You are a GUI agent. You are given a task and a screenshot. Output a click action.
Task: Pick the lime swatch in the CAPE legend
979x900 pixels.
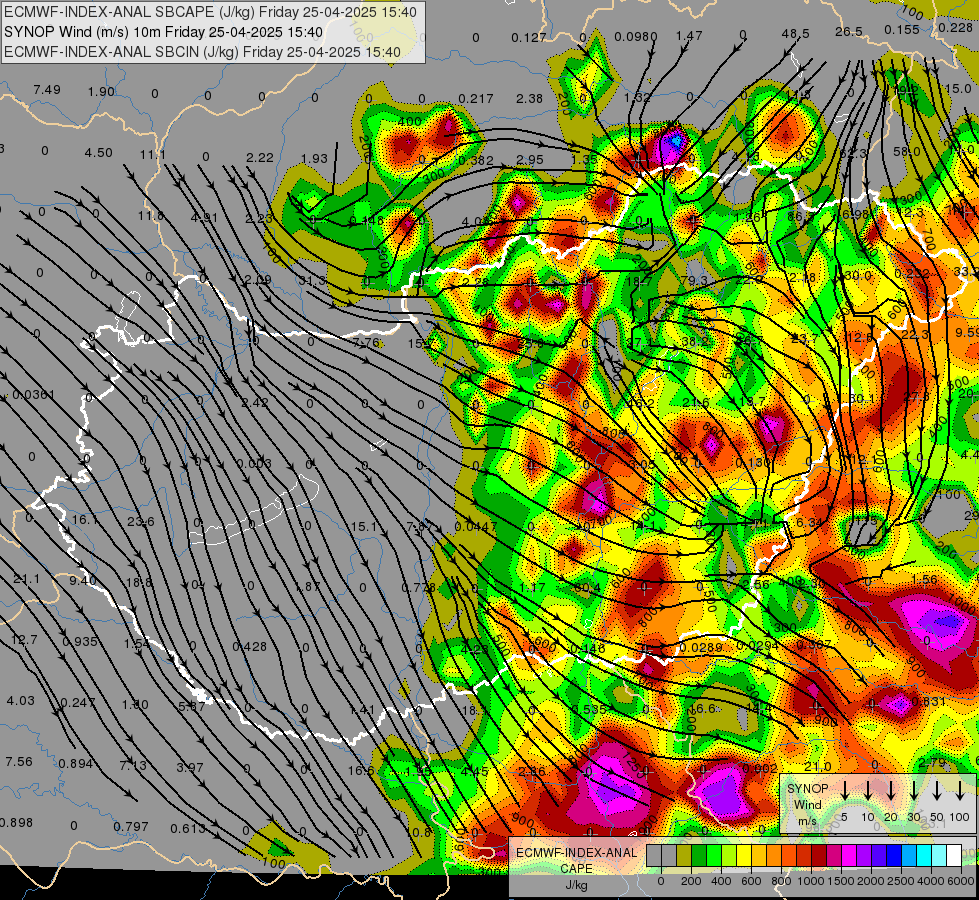(x=729, y=855)
